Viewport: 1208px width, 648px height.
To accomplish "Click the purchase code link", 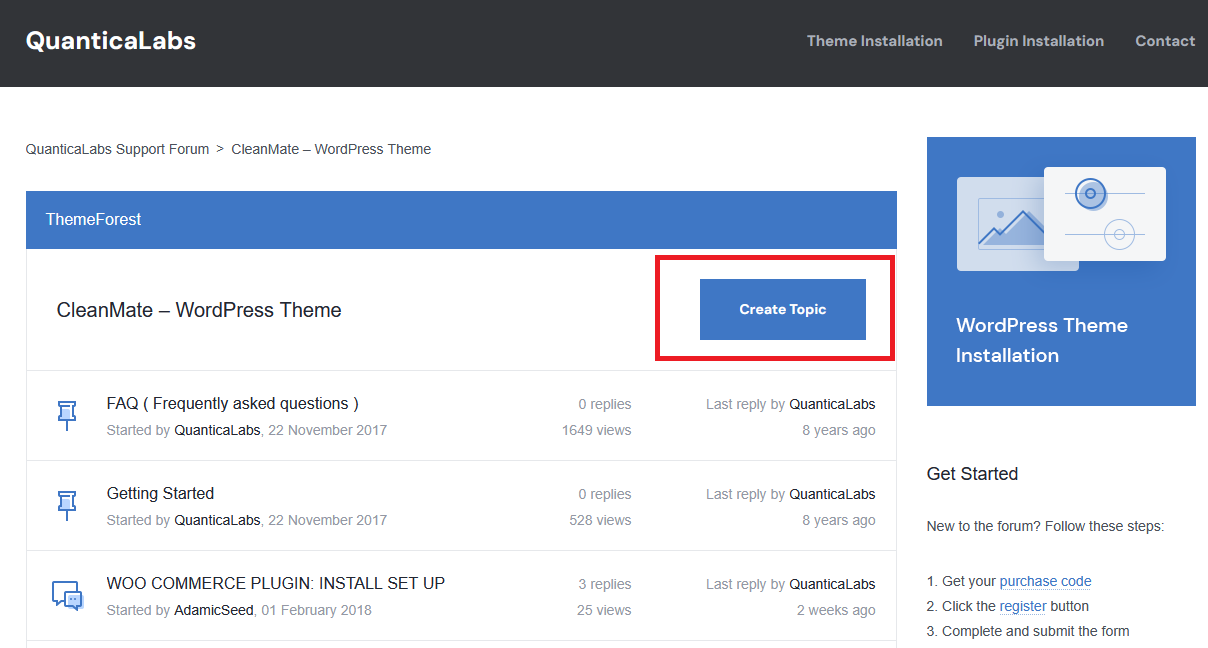I will click(1045, 581).
